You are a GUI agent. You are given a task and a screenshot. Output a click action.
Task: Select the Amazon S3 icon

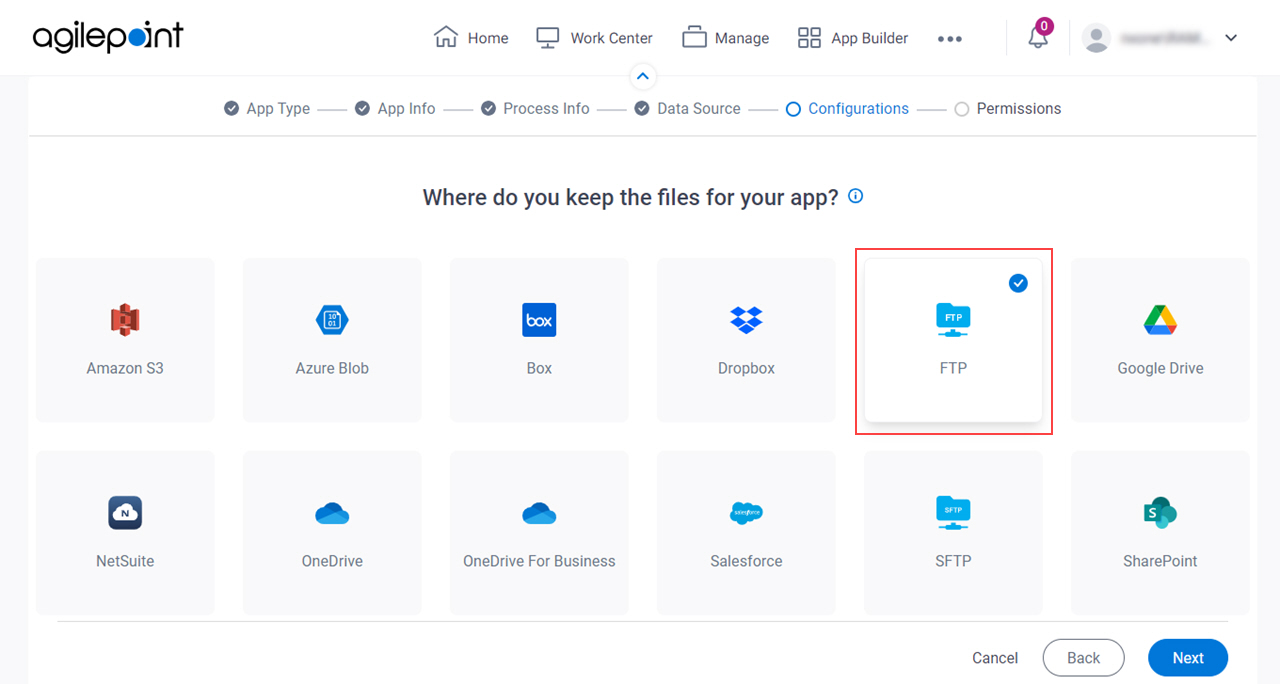(x=125, y=320)
